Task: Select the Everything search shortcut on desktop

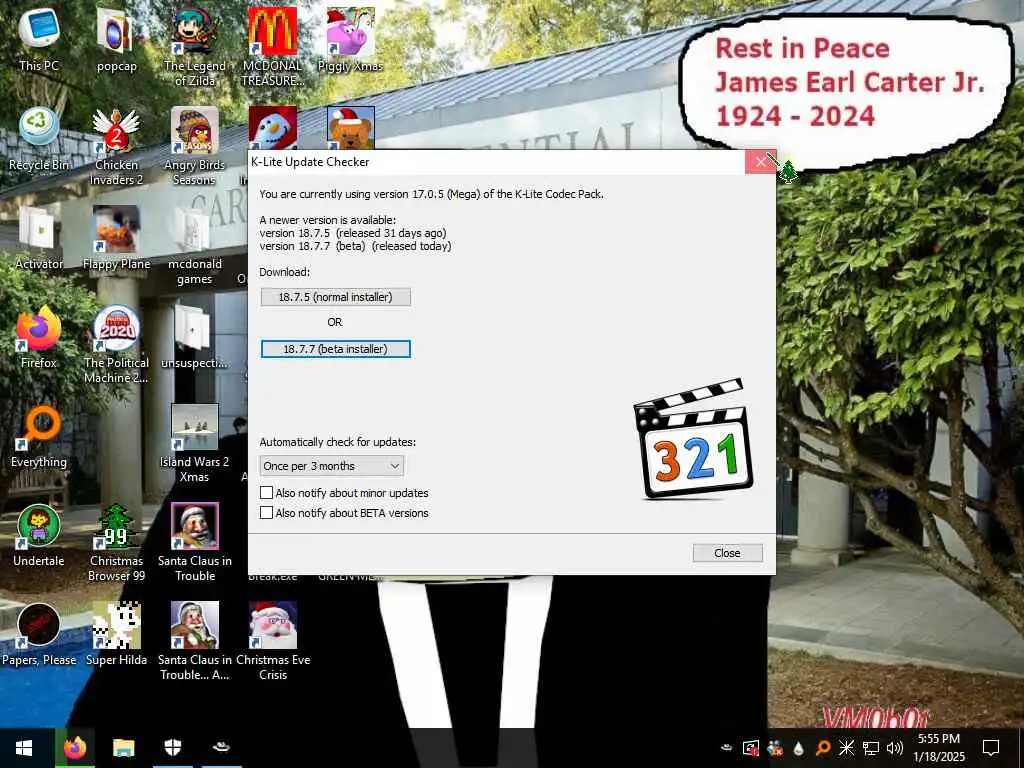Action: pos(39,436)
